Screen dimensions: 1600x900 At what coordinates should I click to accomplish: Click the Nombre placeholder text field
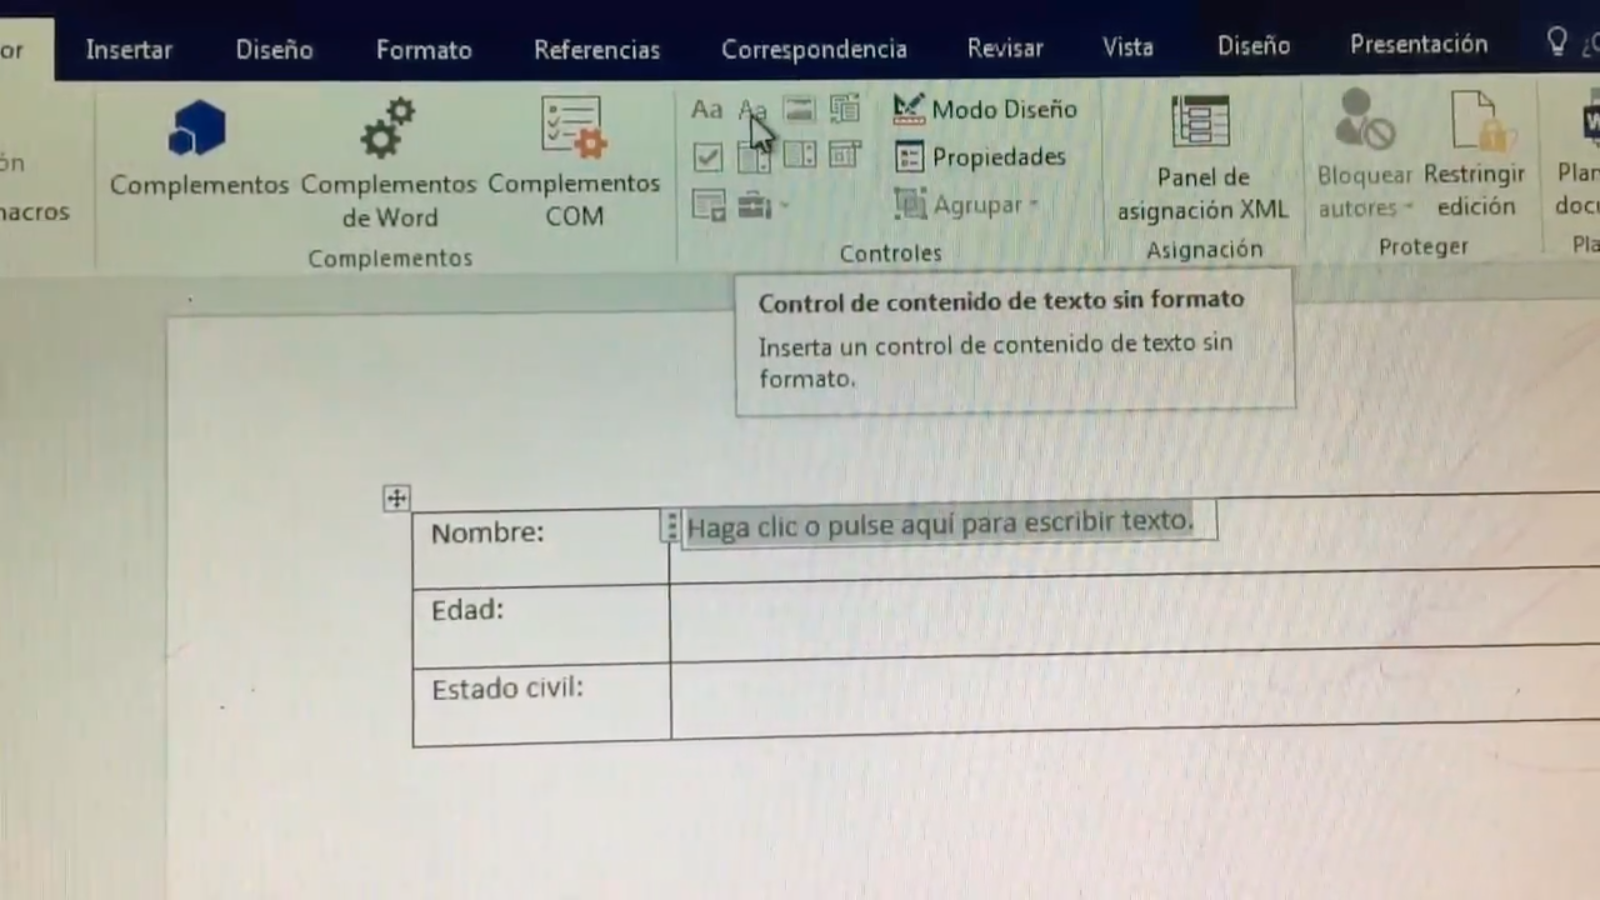(x=940, y=524)
